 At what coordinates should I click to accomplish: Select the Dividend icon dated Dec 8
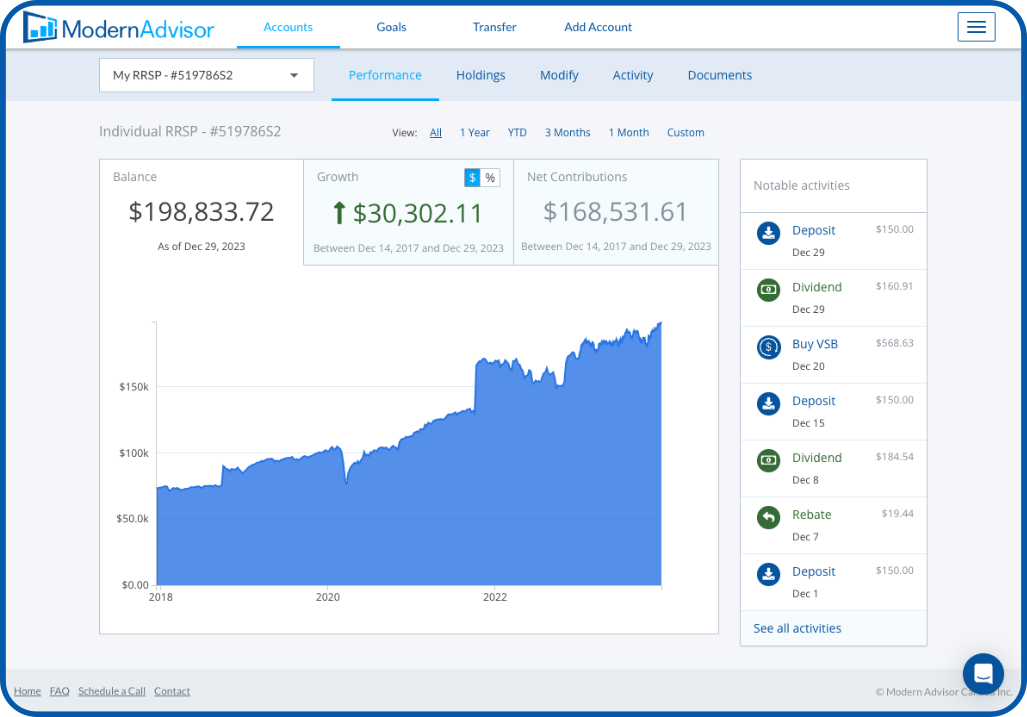coord(768,460)
